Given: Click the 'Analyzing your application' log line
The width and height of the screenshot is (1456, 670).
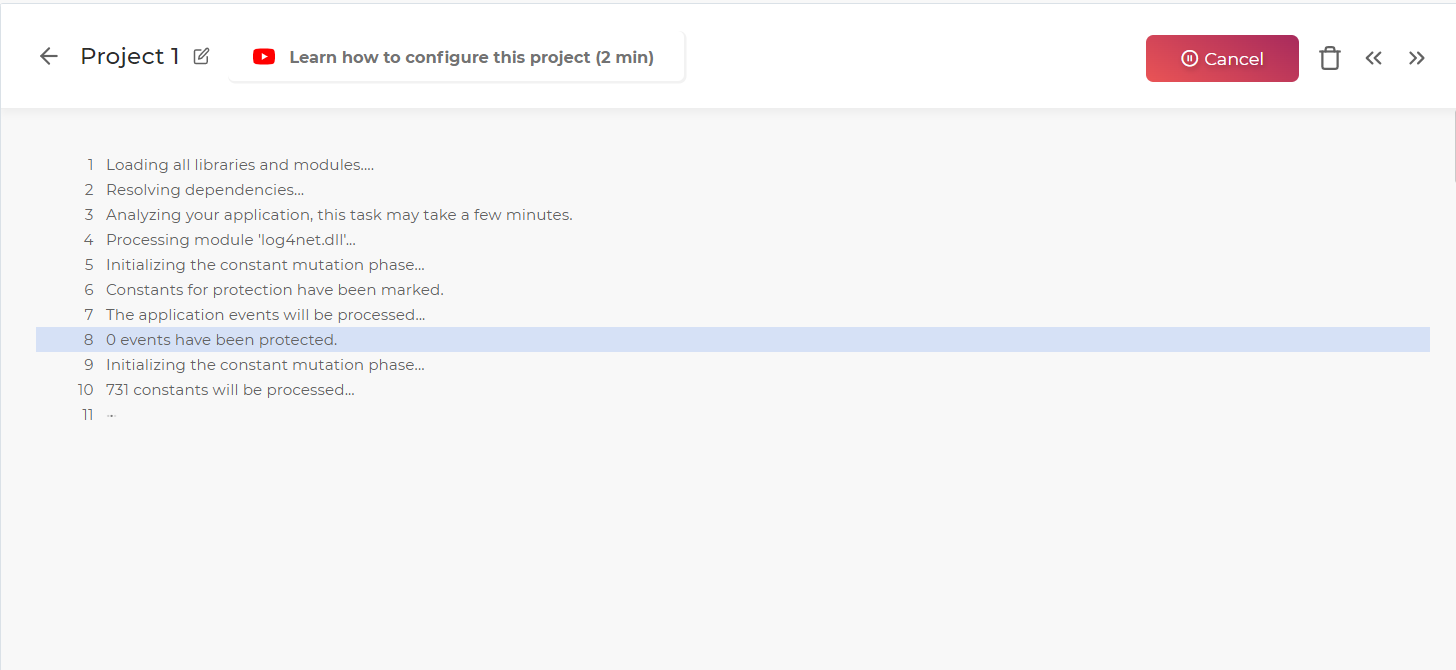Looking at the screenshot, I should point(339,215).
